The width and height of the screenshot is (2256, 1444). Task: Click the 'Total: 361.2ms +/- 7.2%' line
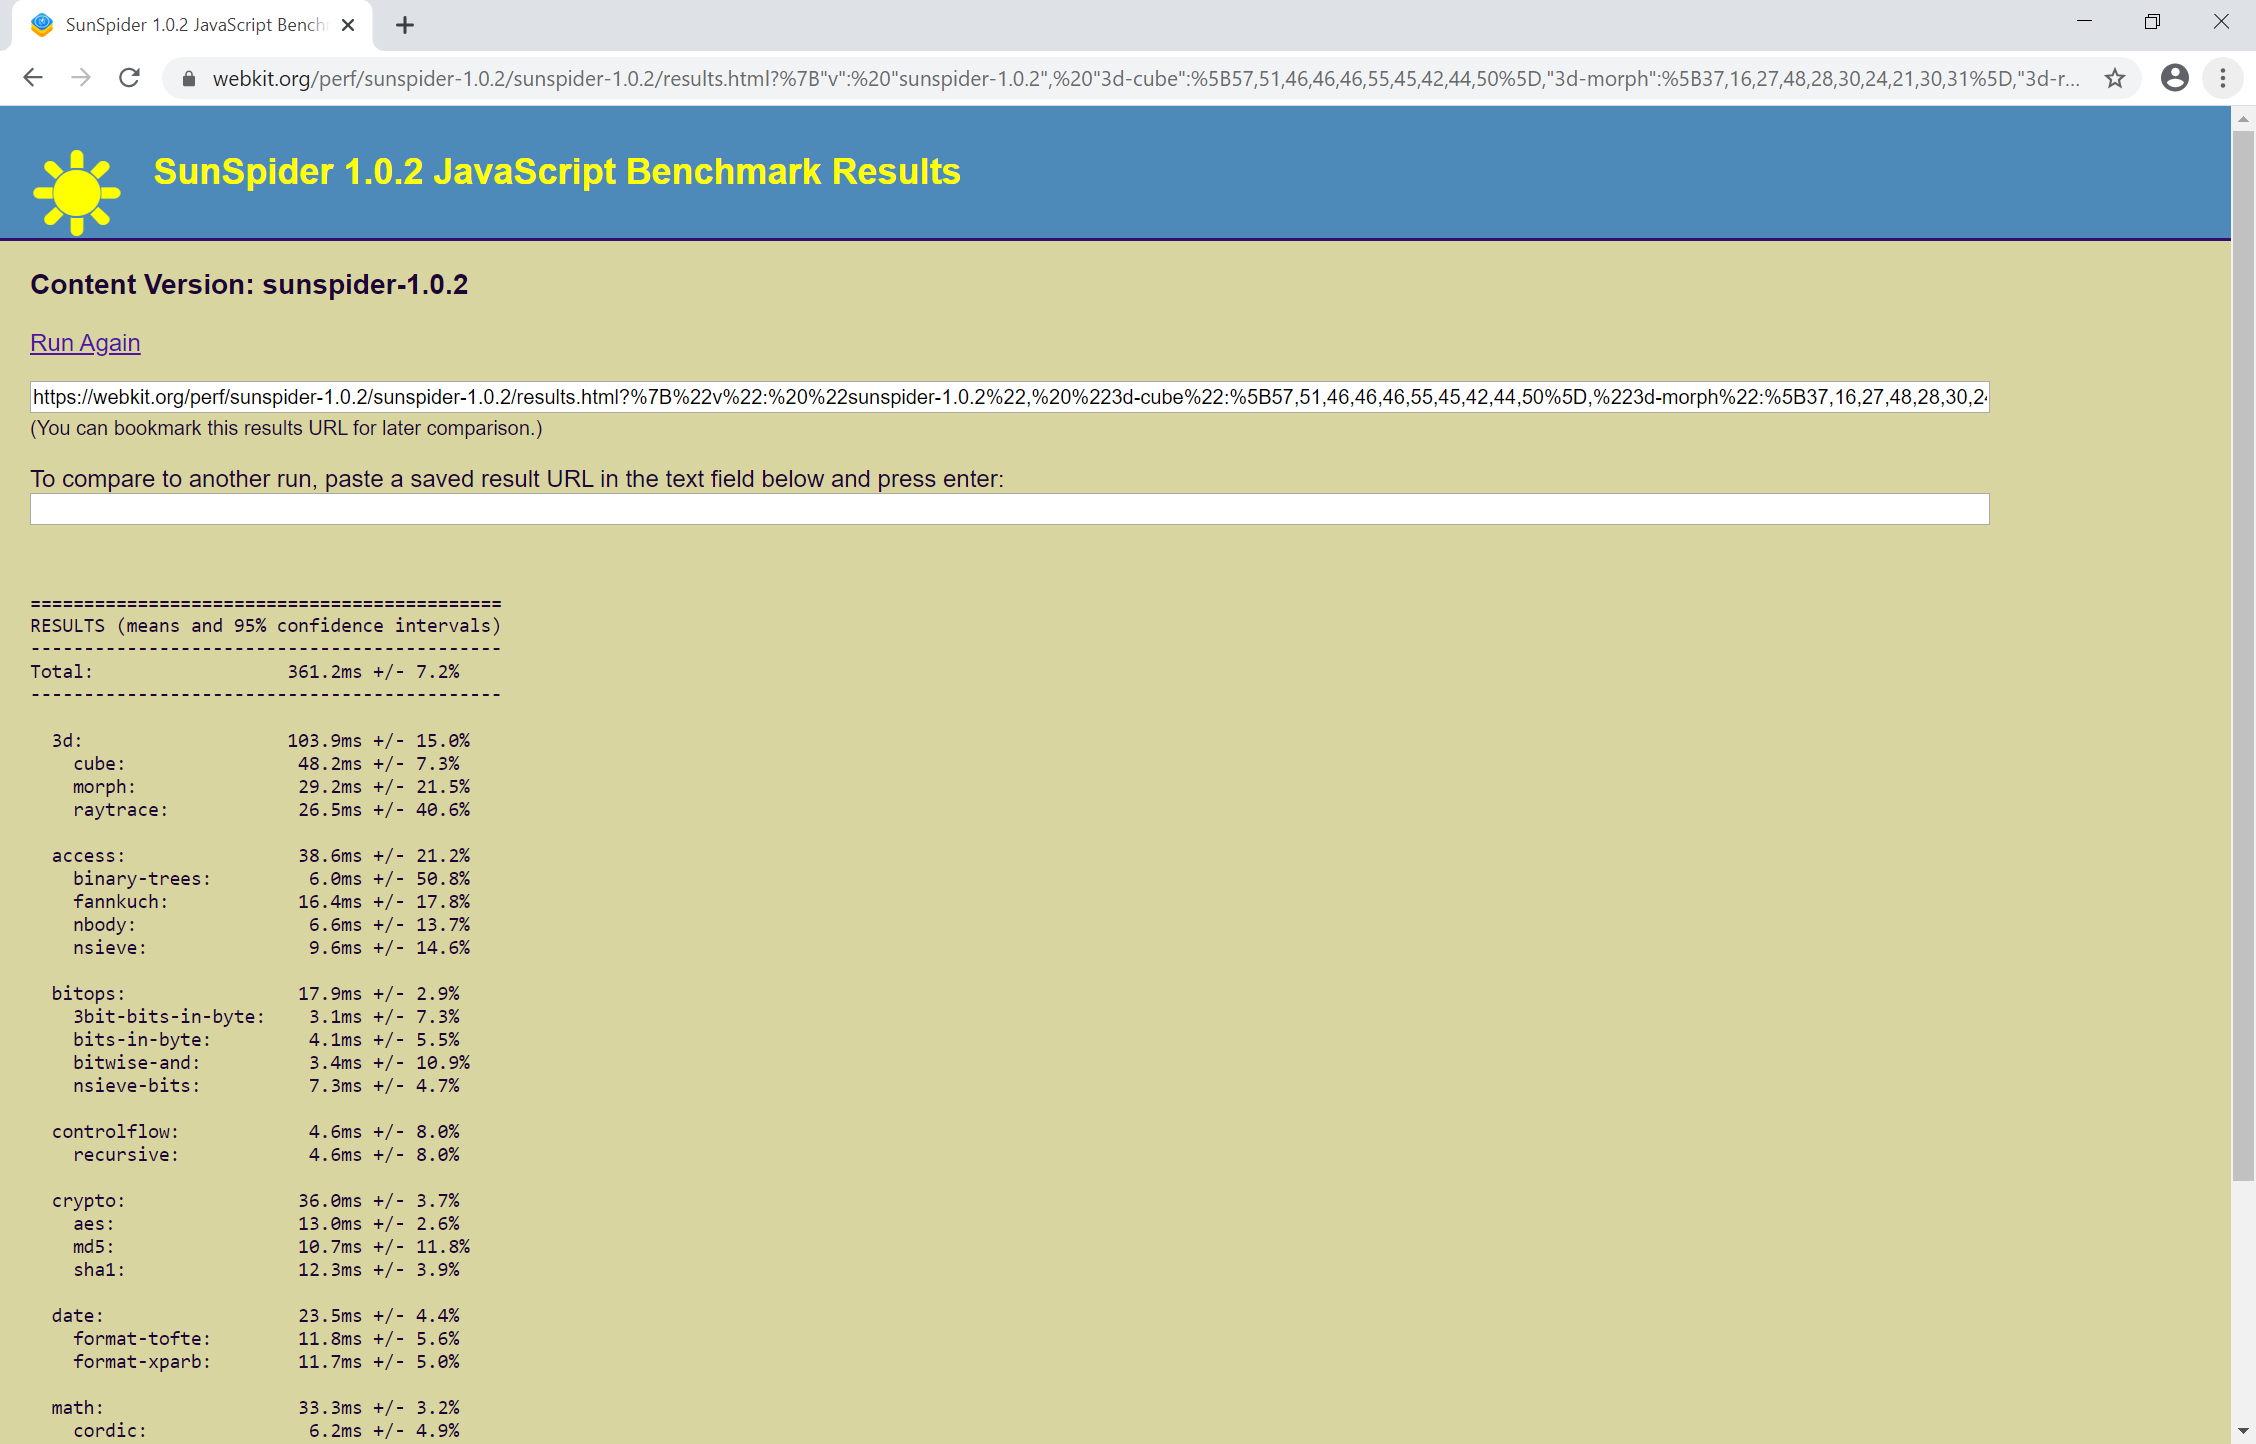click(x=245, y=672)
